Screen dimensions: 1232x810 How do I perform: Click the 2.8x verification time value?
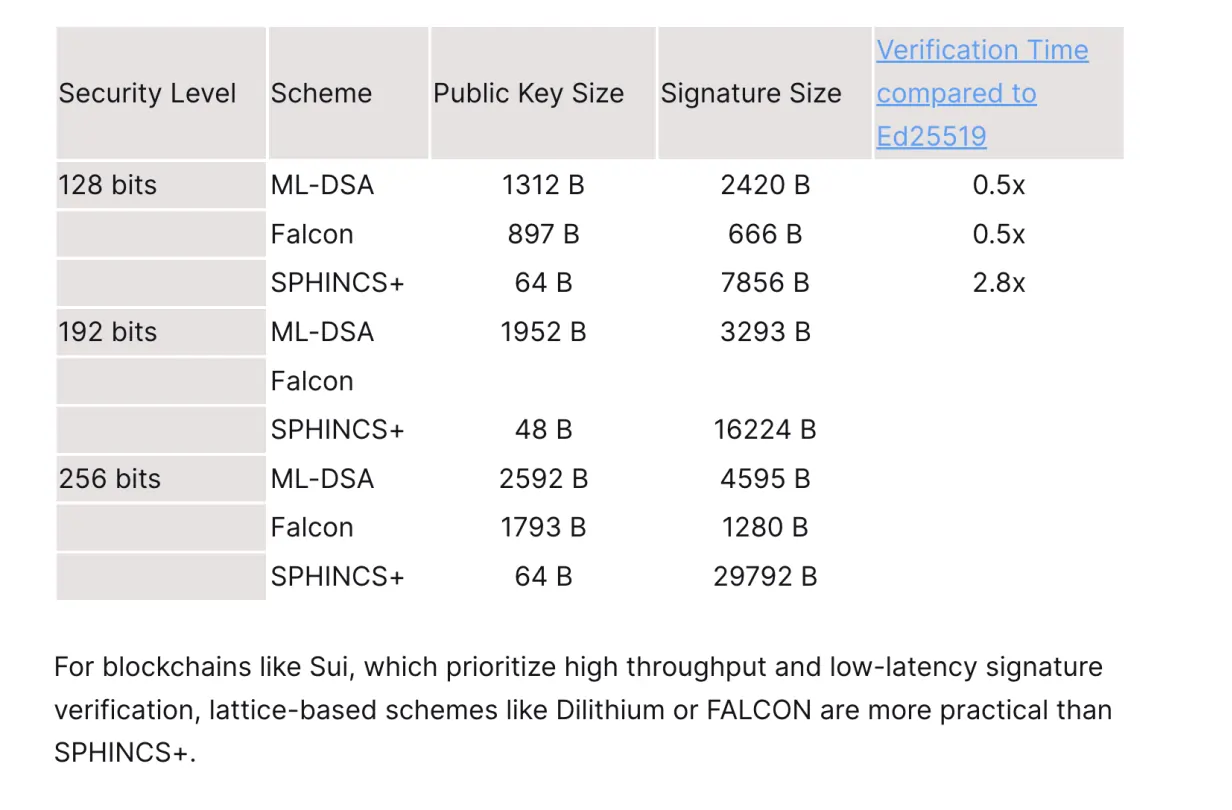point(999,283)
